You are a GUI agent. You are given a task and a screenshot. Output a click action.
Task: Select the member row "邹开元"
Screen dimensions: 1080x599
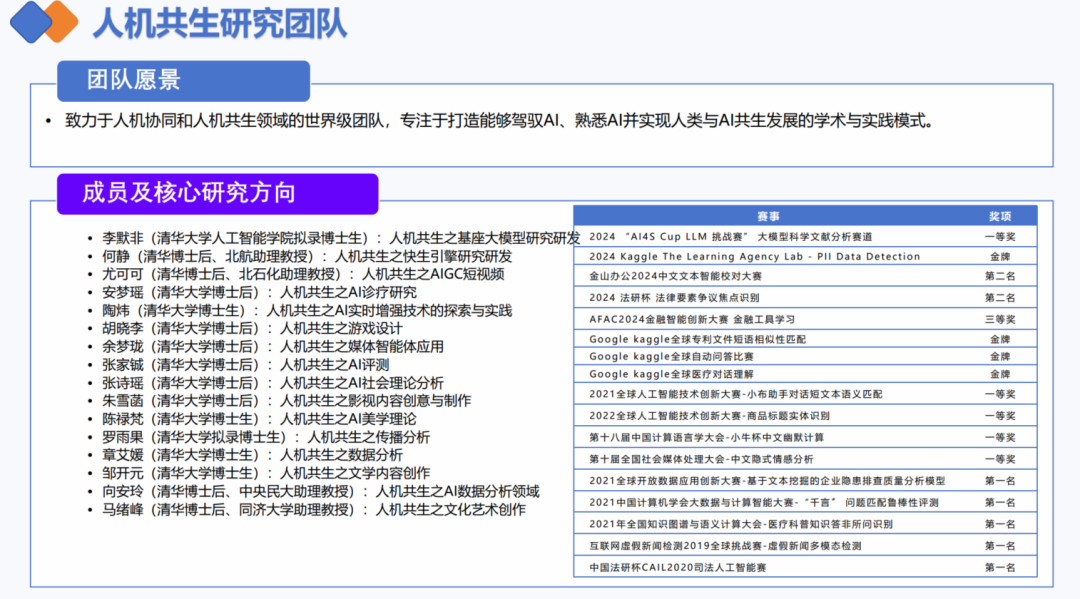[266, 473]
